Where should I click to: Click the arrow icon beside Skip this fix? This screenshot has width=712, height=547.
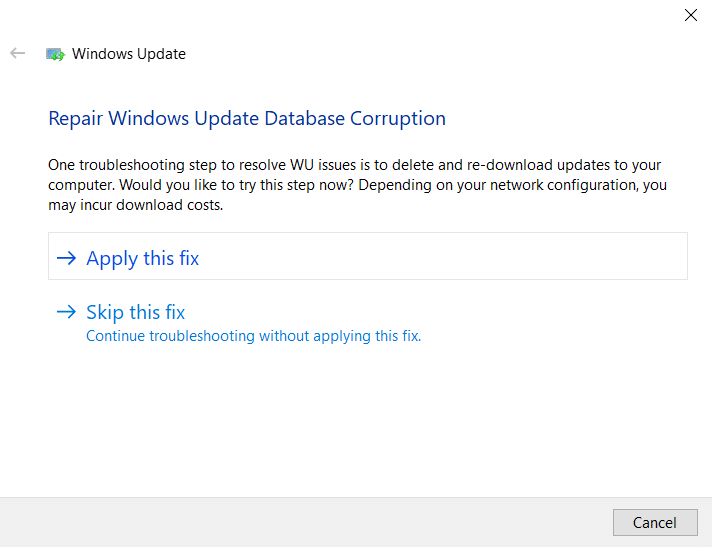pyautogui.click(x=66, y=312)
